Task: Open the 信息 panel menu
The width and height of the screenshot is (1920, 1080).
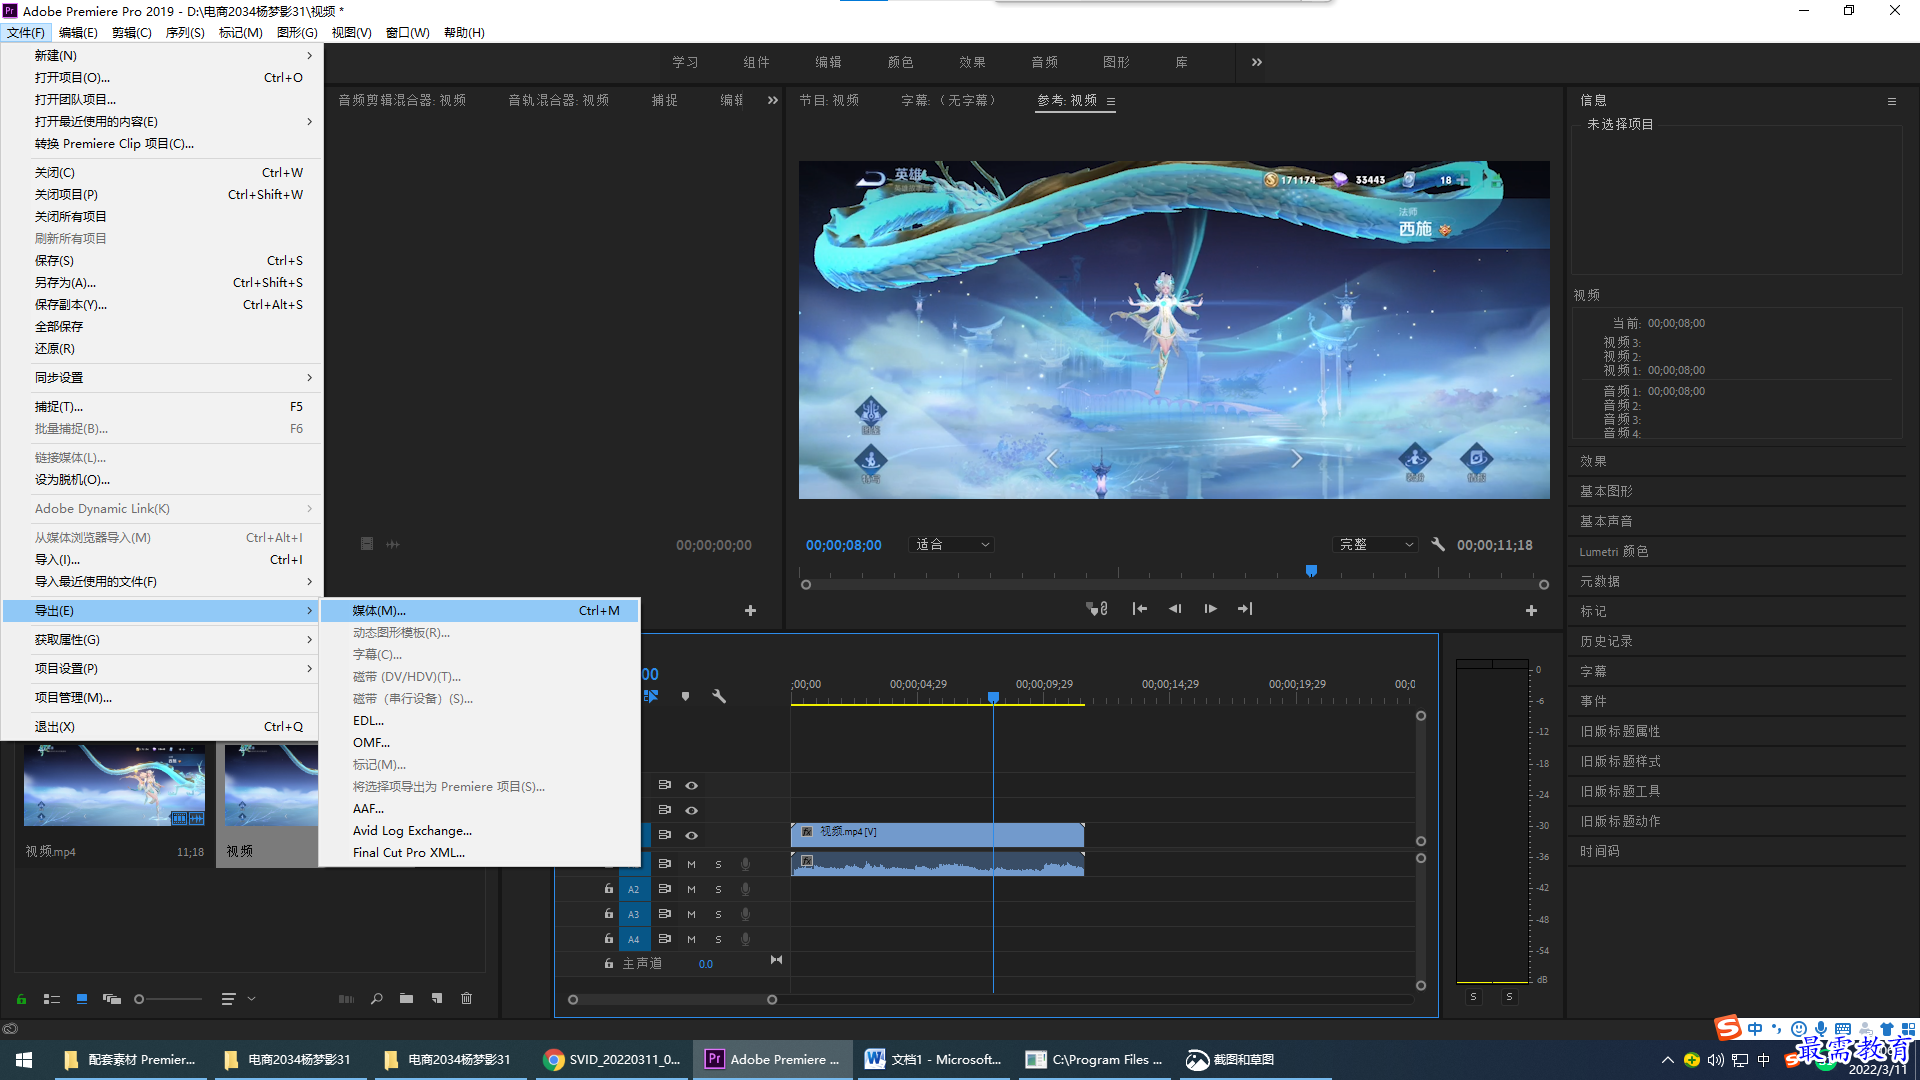Action: [1892, 101]
